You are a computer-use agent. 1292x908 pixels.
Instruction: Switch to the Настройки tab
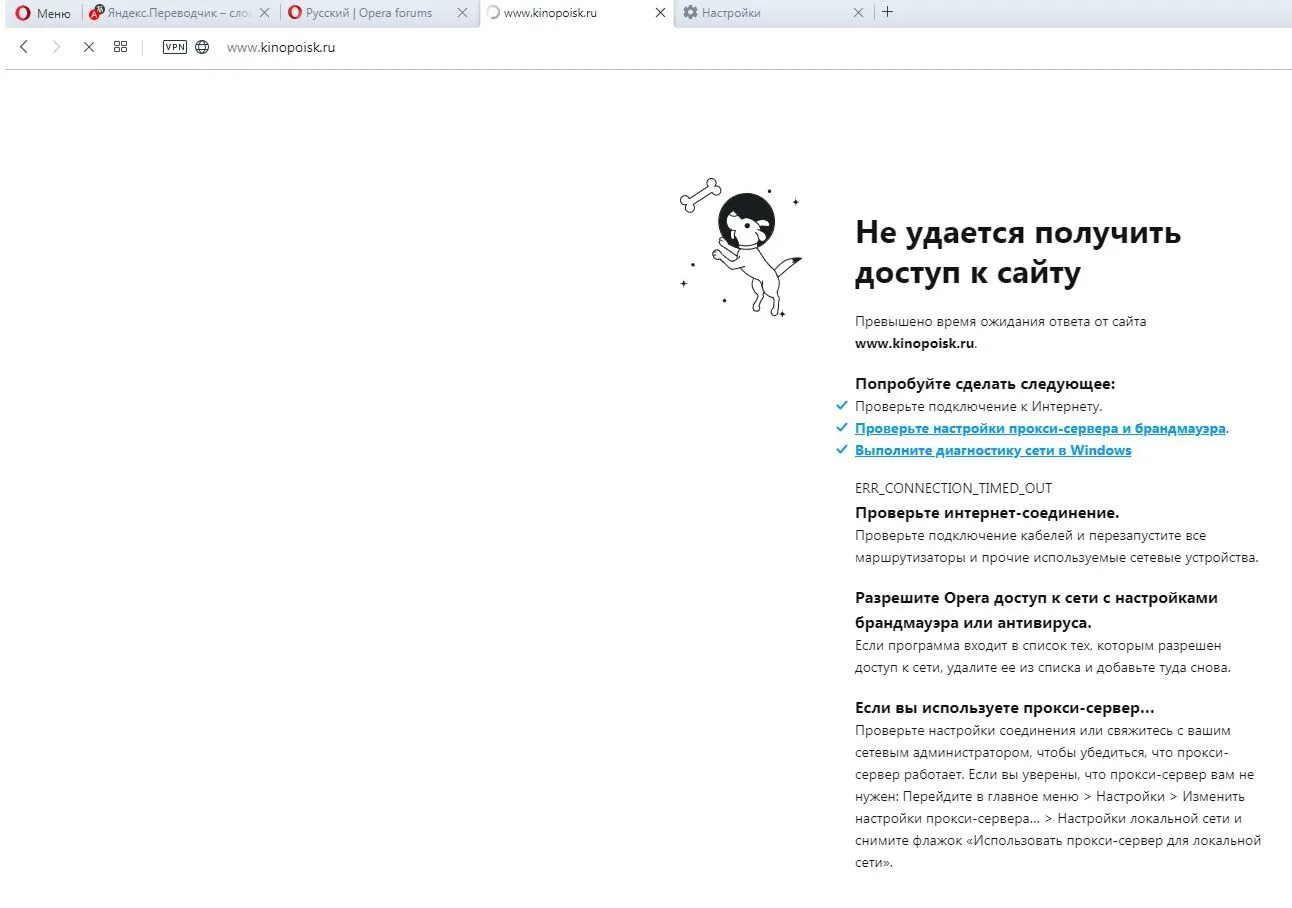(x=773, y=13)
